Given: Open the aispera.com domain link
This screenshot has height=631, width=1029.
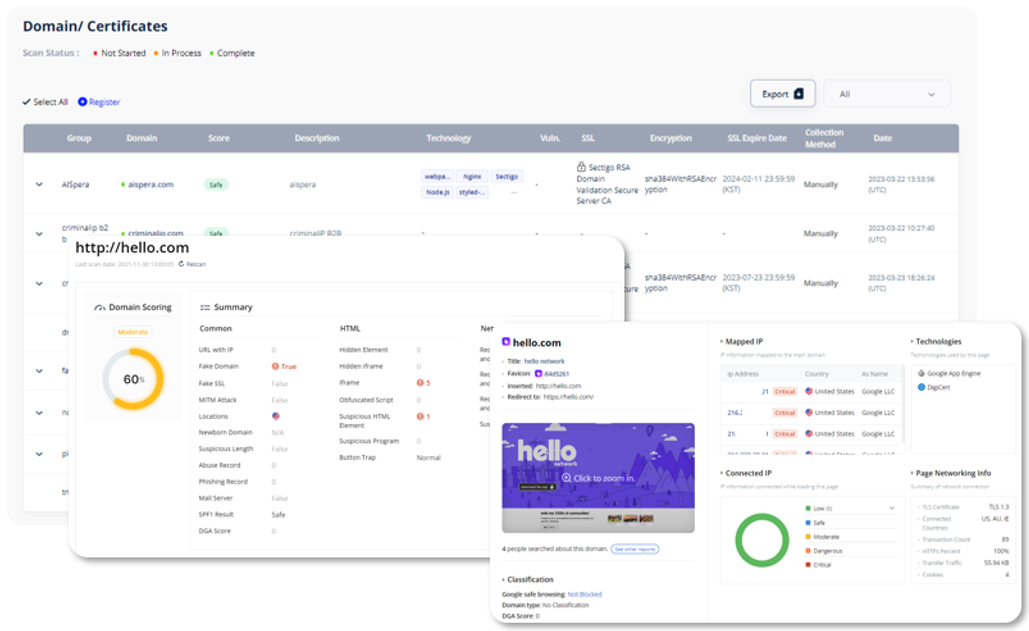Looking at the screenshot, I should tap(150, 184).
